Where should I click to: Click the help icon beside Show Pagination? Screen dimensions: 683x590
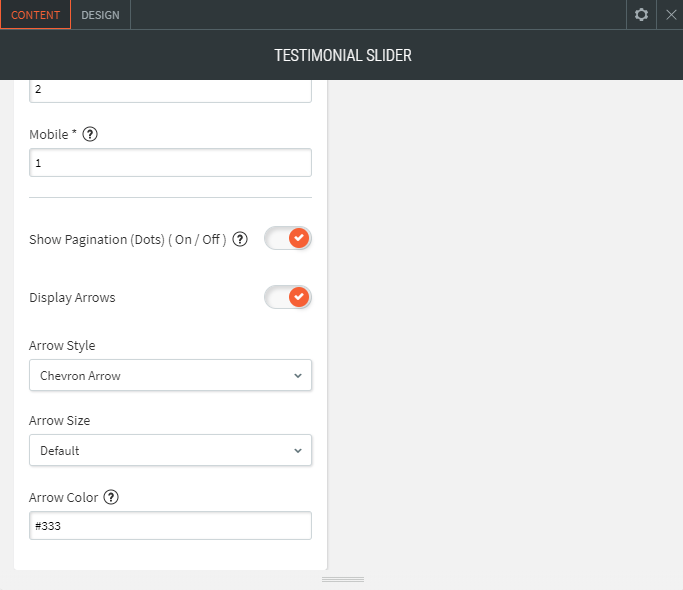click(x=240, y=239)
